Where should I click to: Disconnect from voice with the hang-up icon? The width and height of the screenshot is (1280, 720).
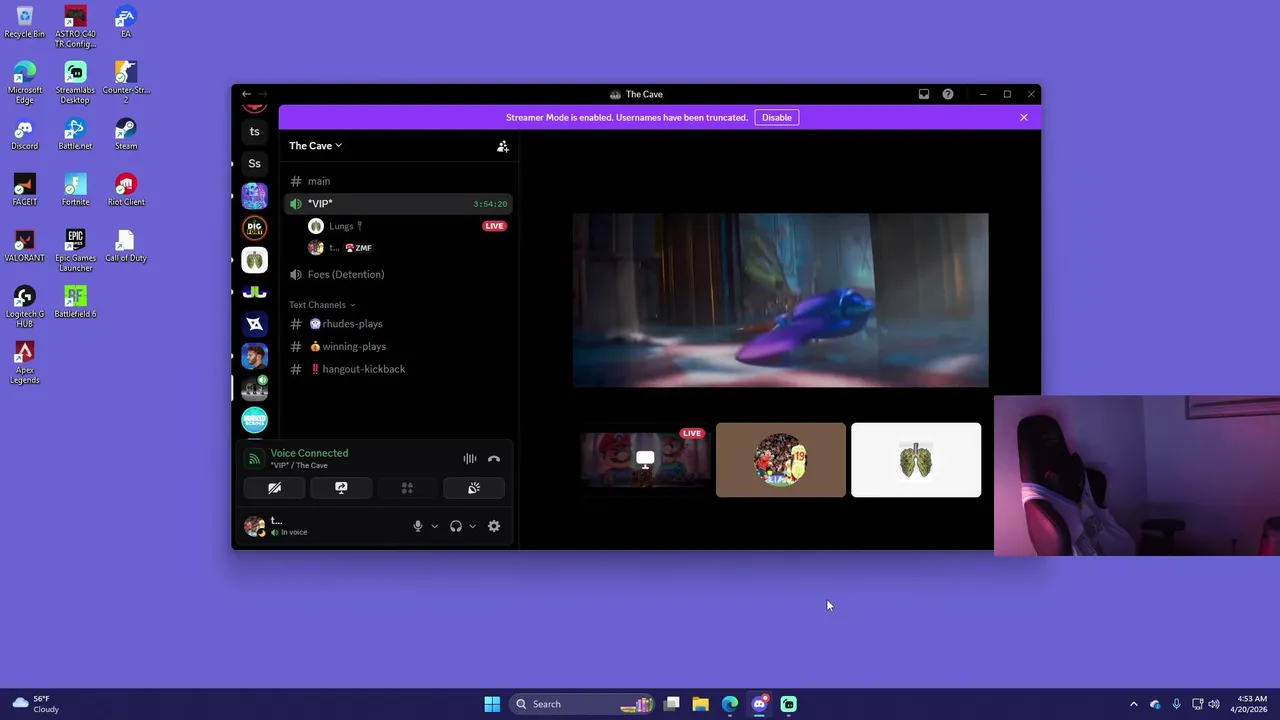494,459
